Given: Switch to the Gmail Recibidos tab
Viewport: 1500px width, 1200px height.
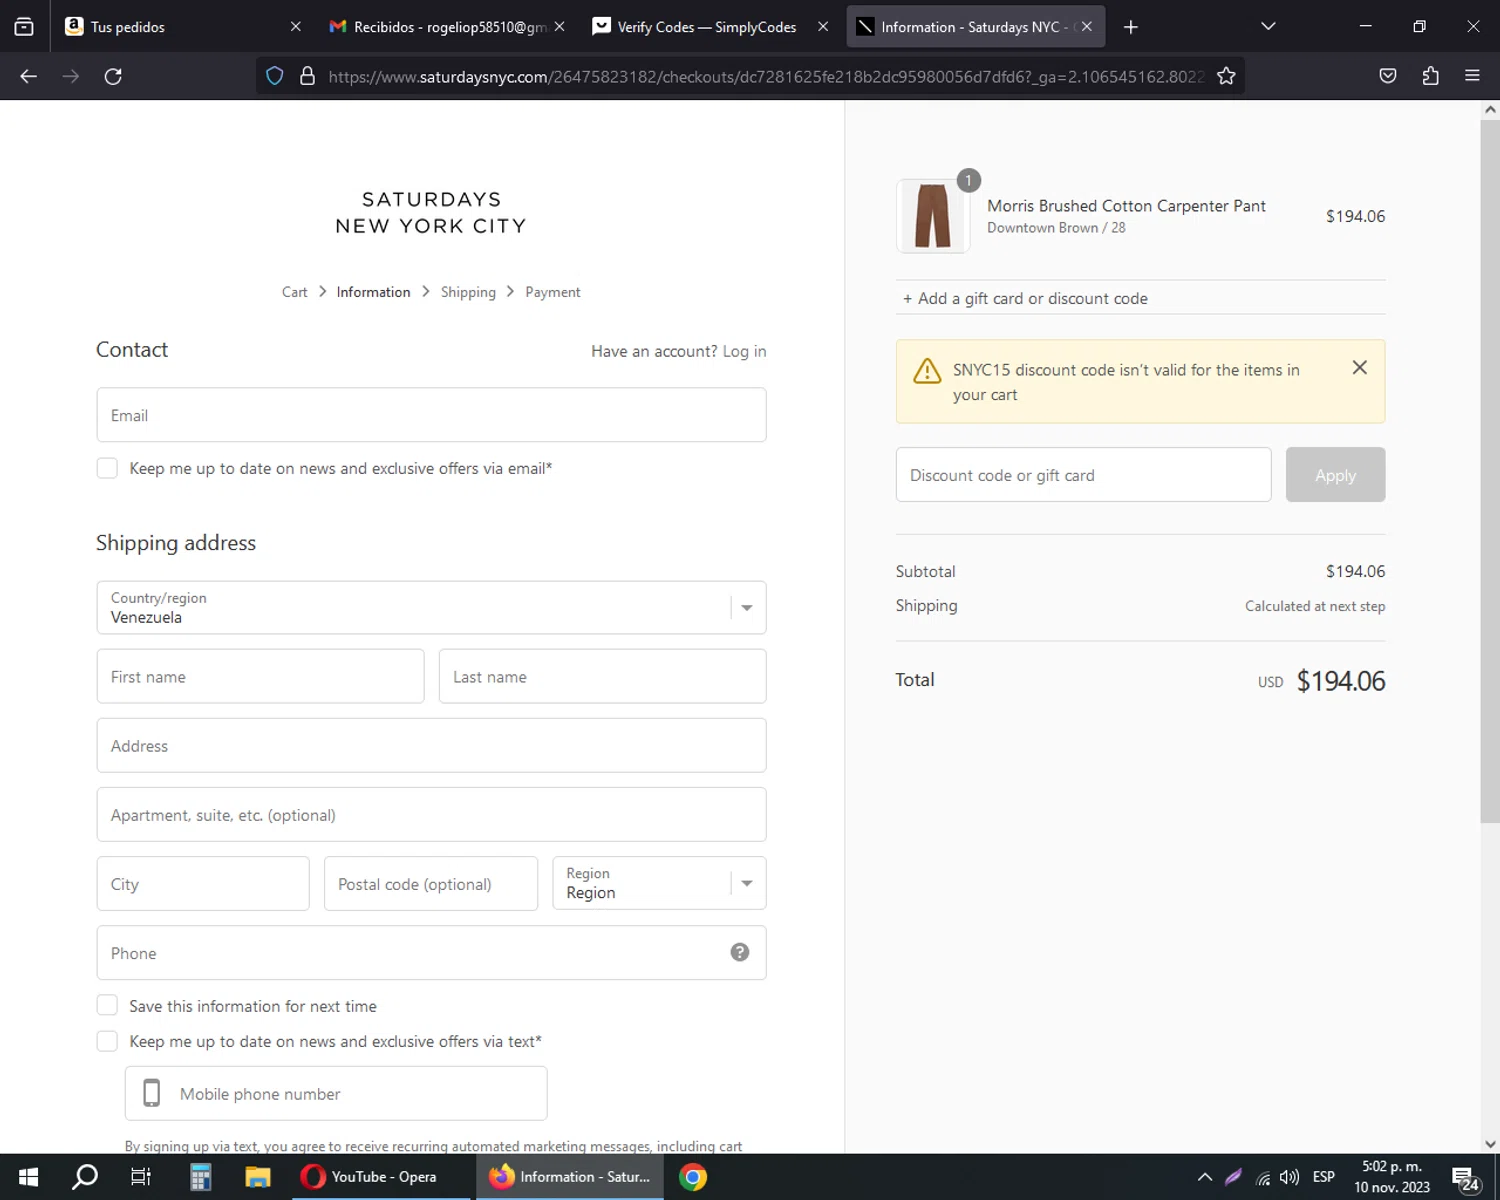Looking at the screenshot, I should pos(448,27).
